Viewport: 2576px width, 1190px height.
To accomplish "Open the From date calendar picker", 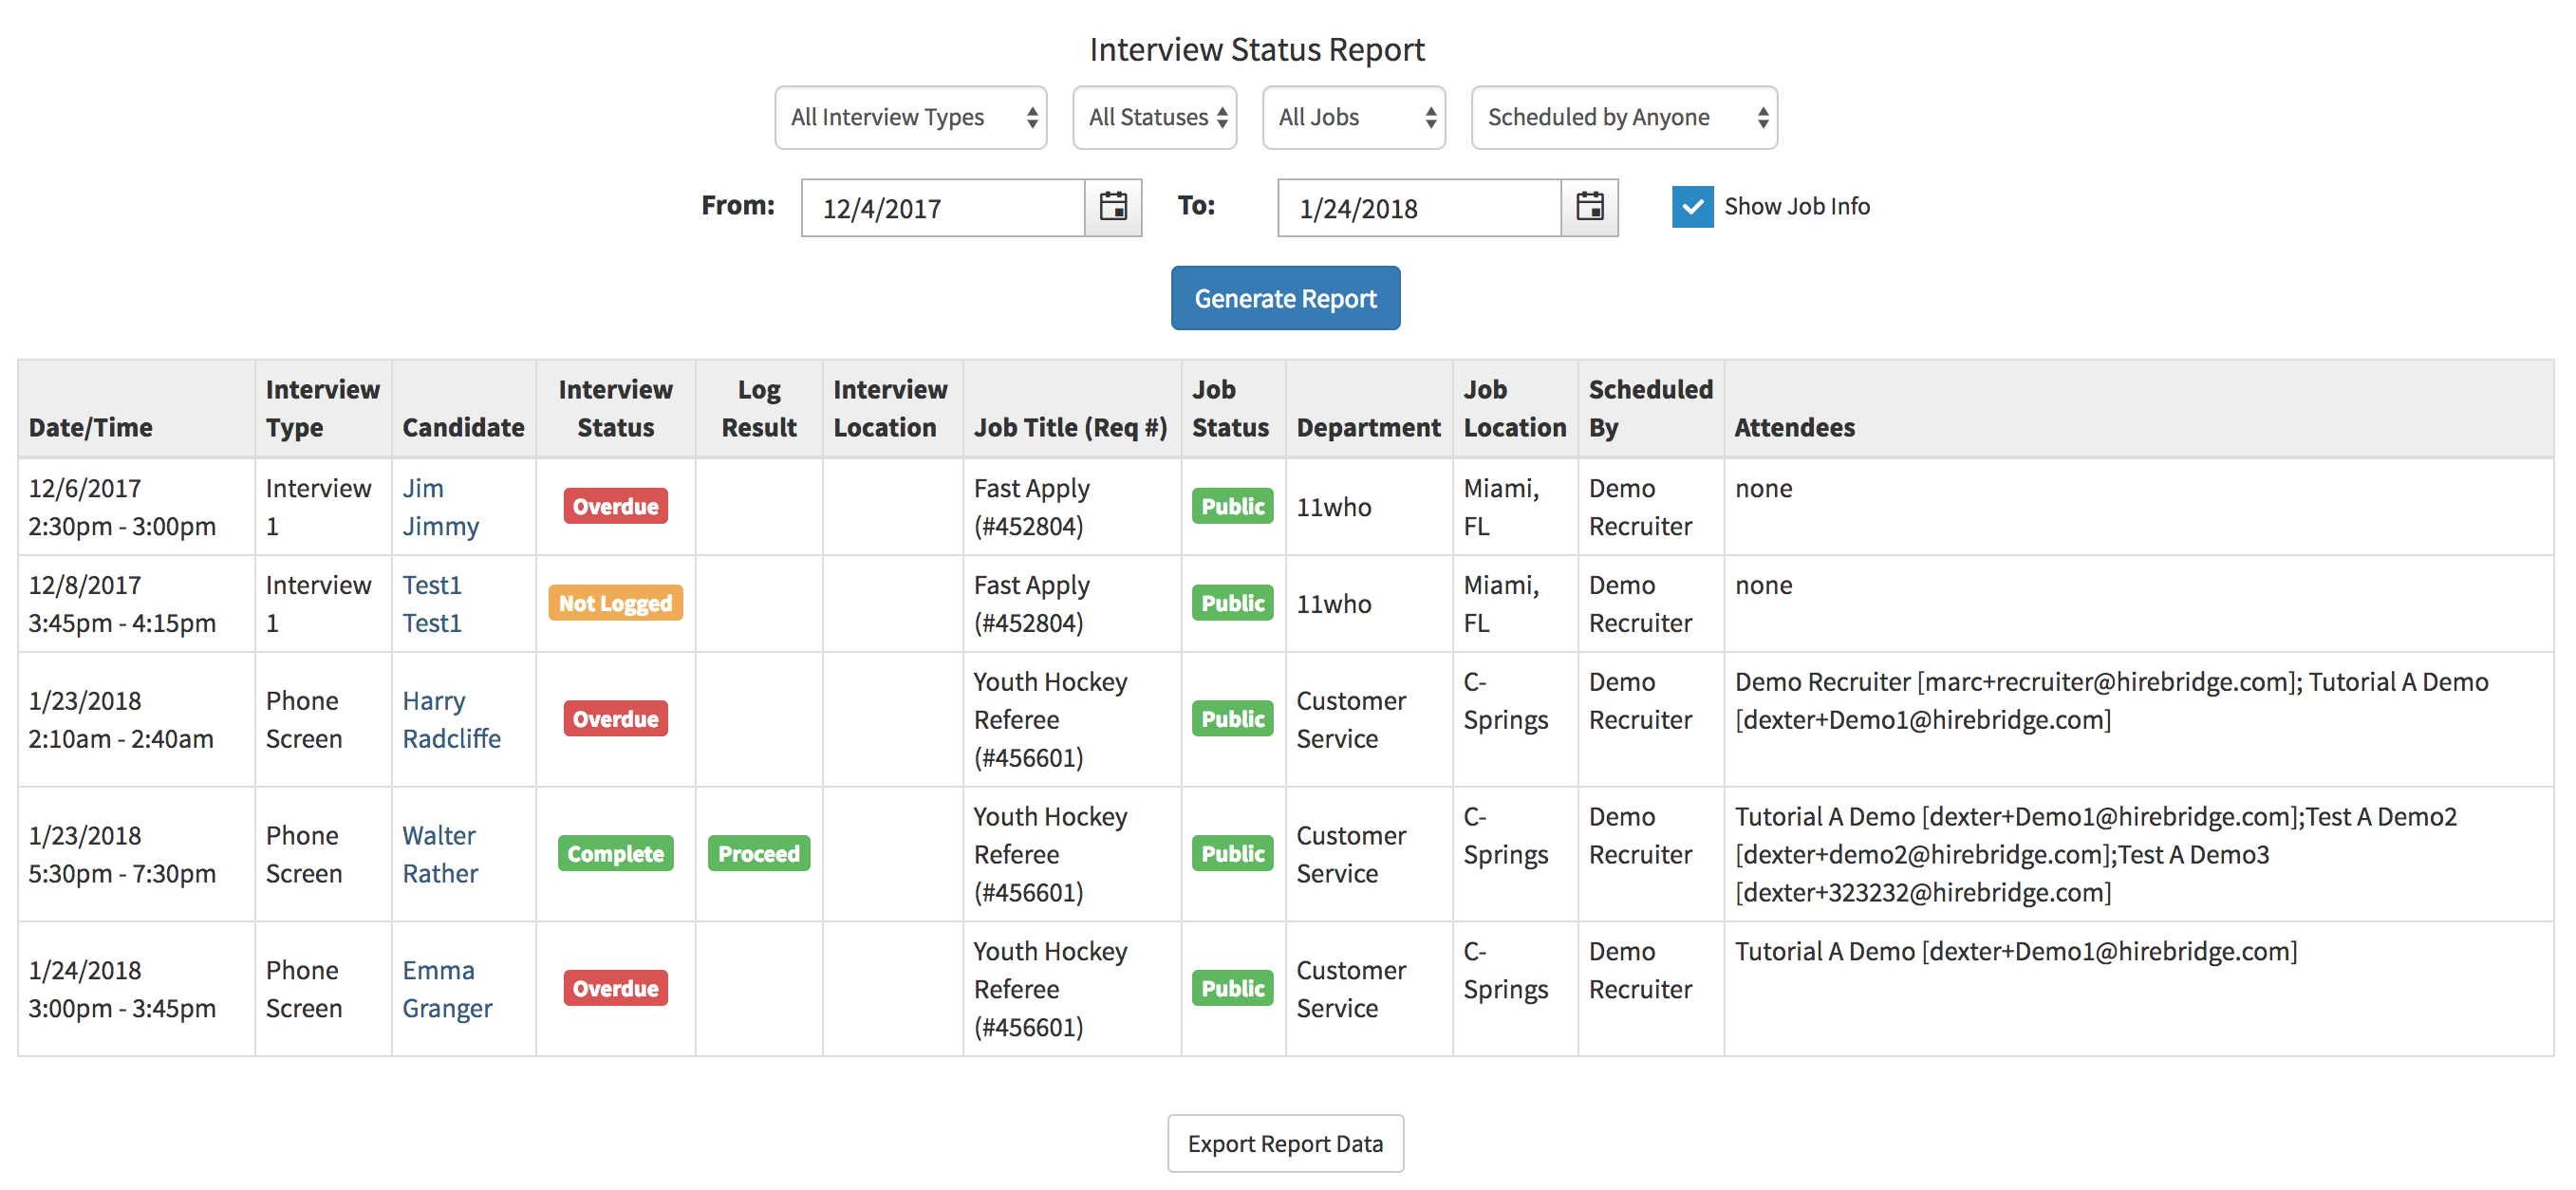I will (x=1116, y=208).
